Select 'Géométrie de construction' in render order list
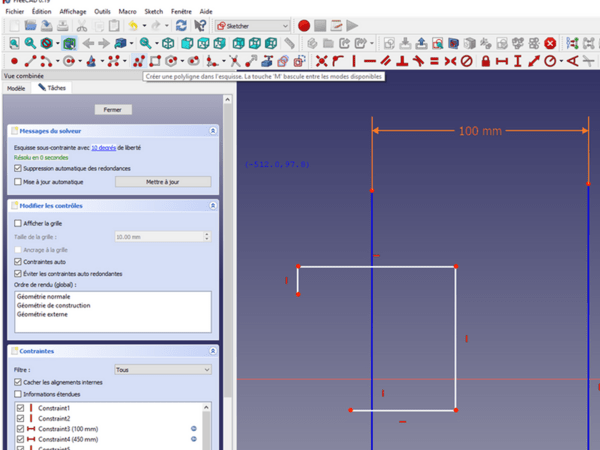This screenshot has width=600, height=450. (x=53, y=305)
